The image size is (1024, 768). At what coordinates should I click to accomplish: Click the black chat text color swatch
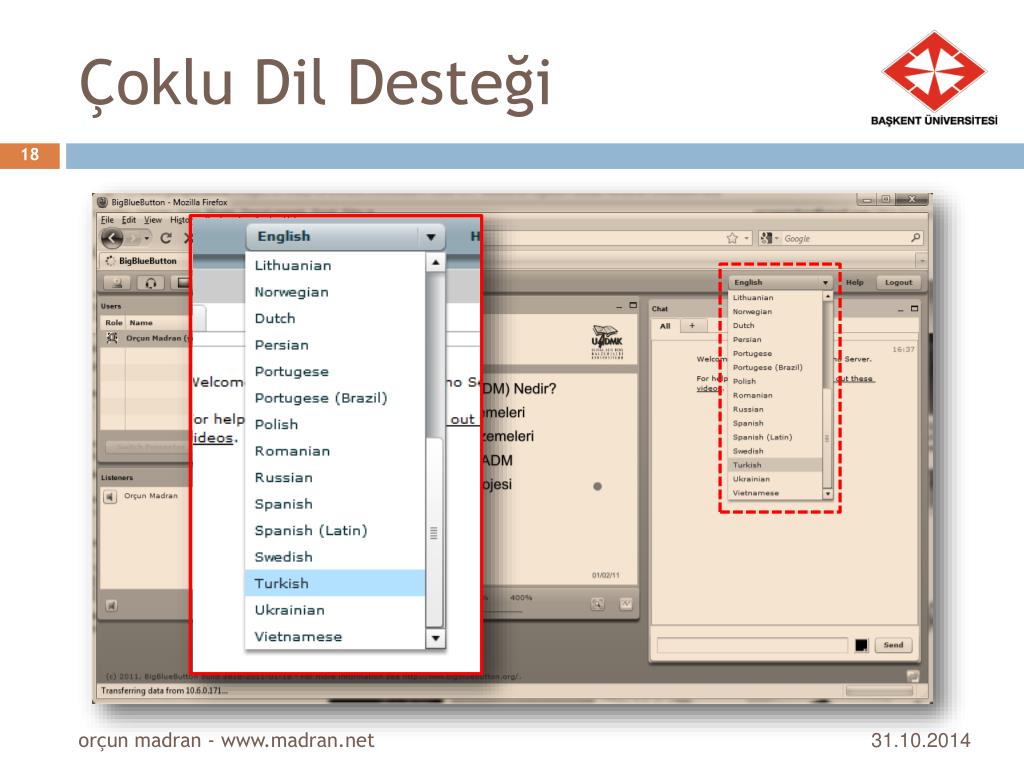pyautogui.click(x=861, y=645)
